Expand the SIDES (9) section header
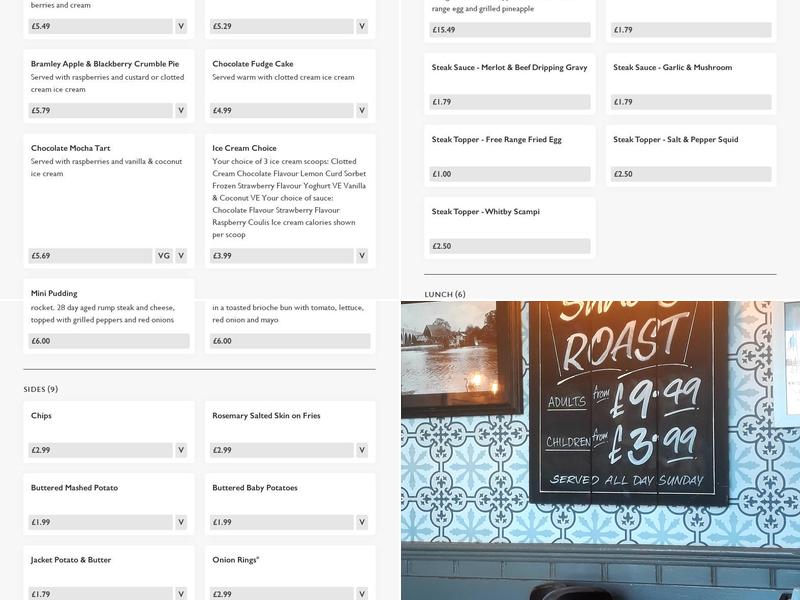The width and height of the screenshot is (800, 600). pos(41,389)
